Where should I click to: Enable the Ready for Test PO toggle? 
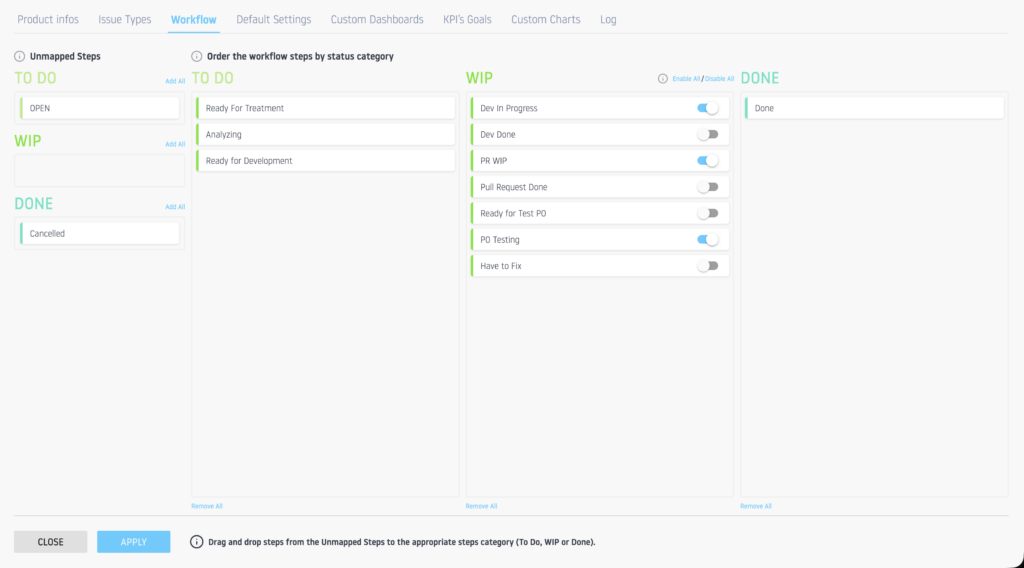[708, 213]
